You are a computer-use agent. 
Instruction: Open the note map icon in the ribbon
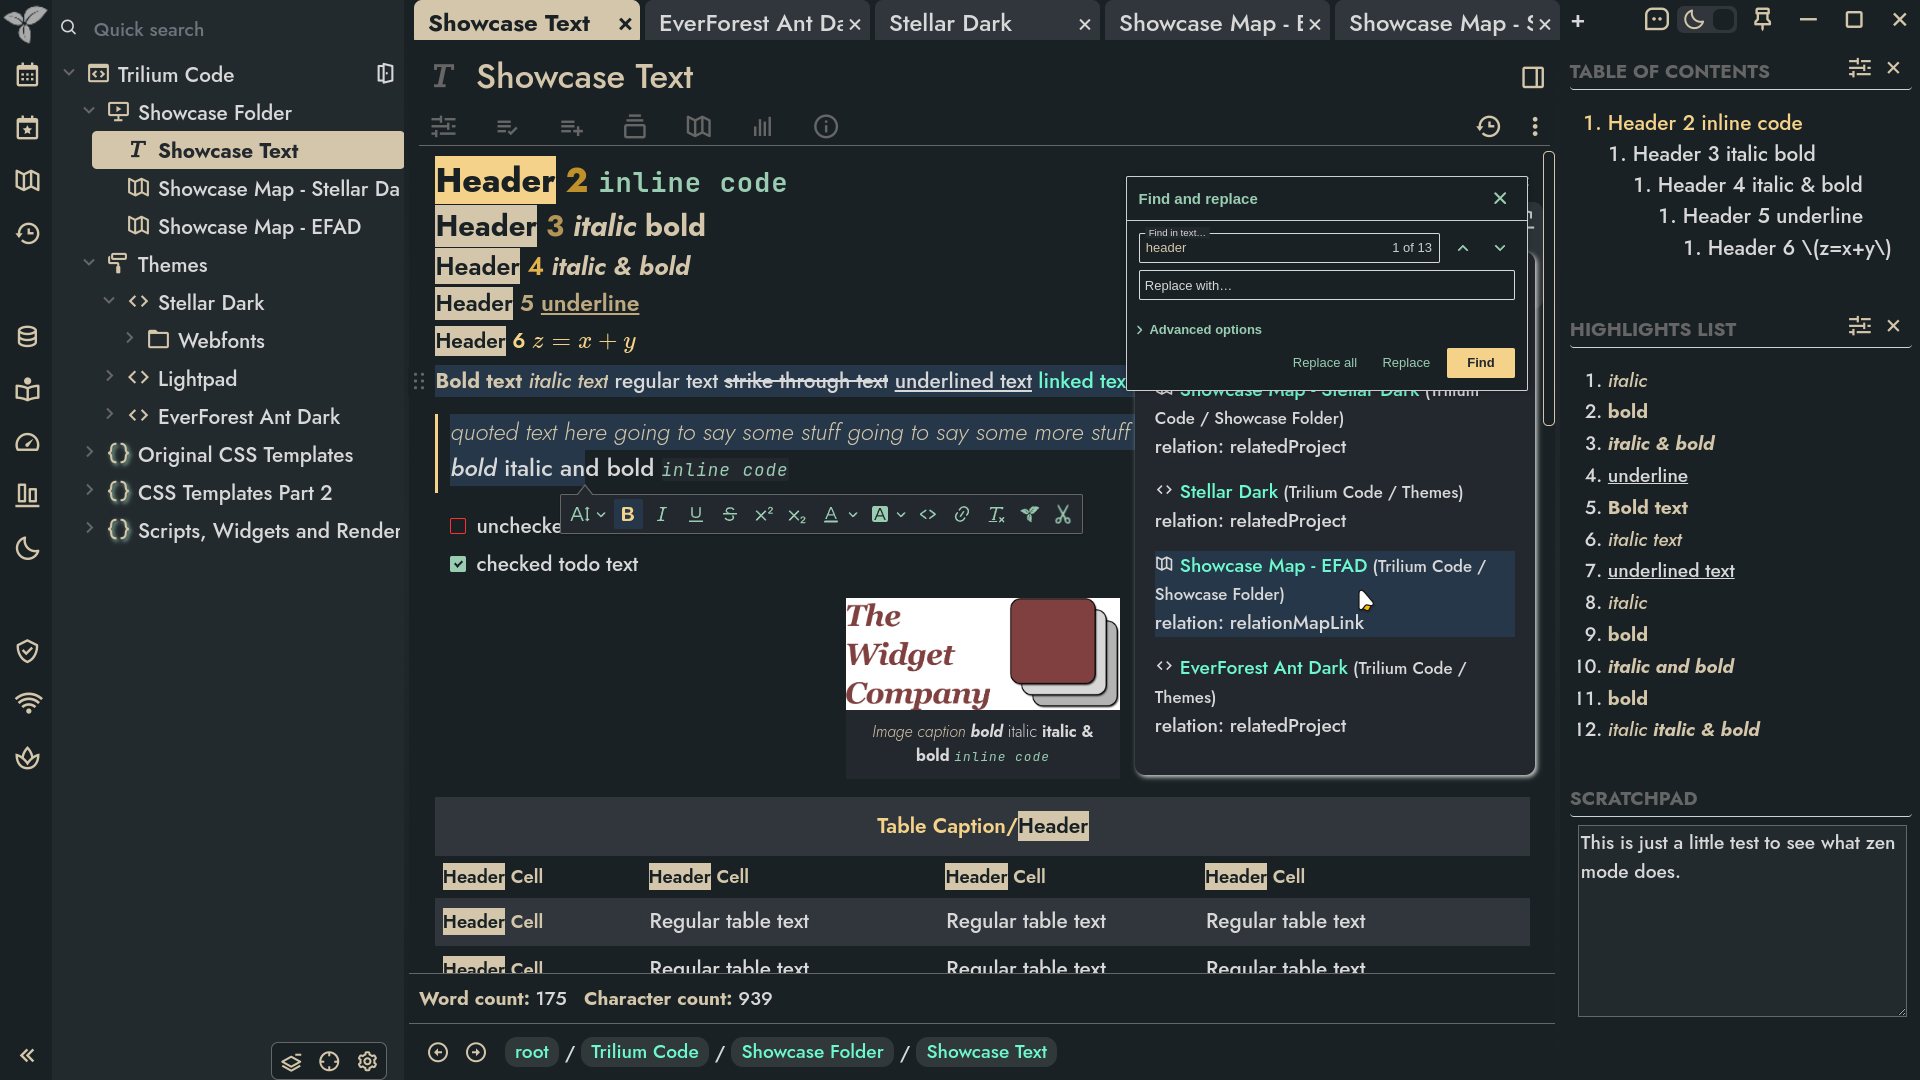699,127
